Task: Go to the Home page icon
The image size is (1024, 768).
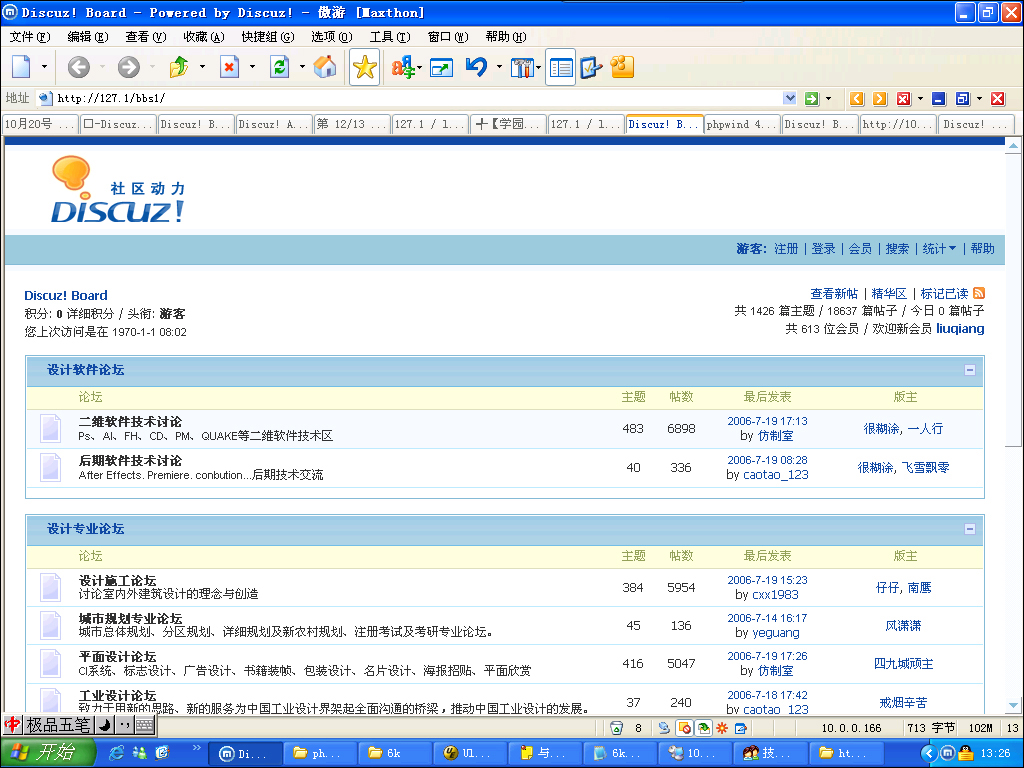Action: [325, 67]
